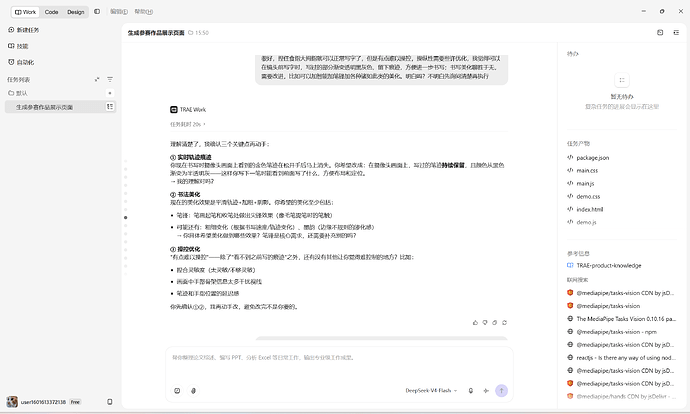Image resolution: width=690 pixels, height=414 pixels.
Task: Click the empty to-do placeholder icon
Action: click(x=622, y=80)
